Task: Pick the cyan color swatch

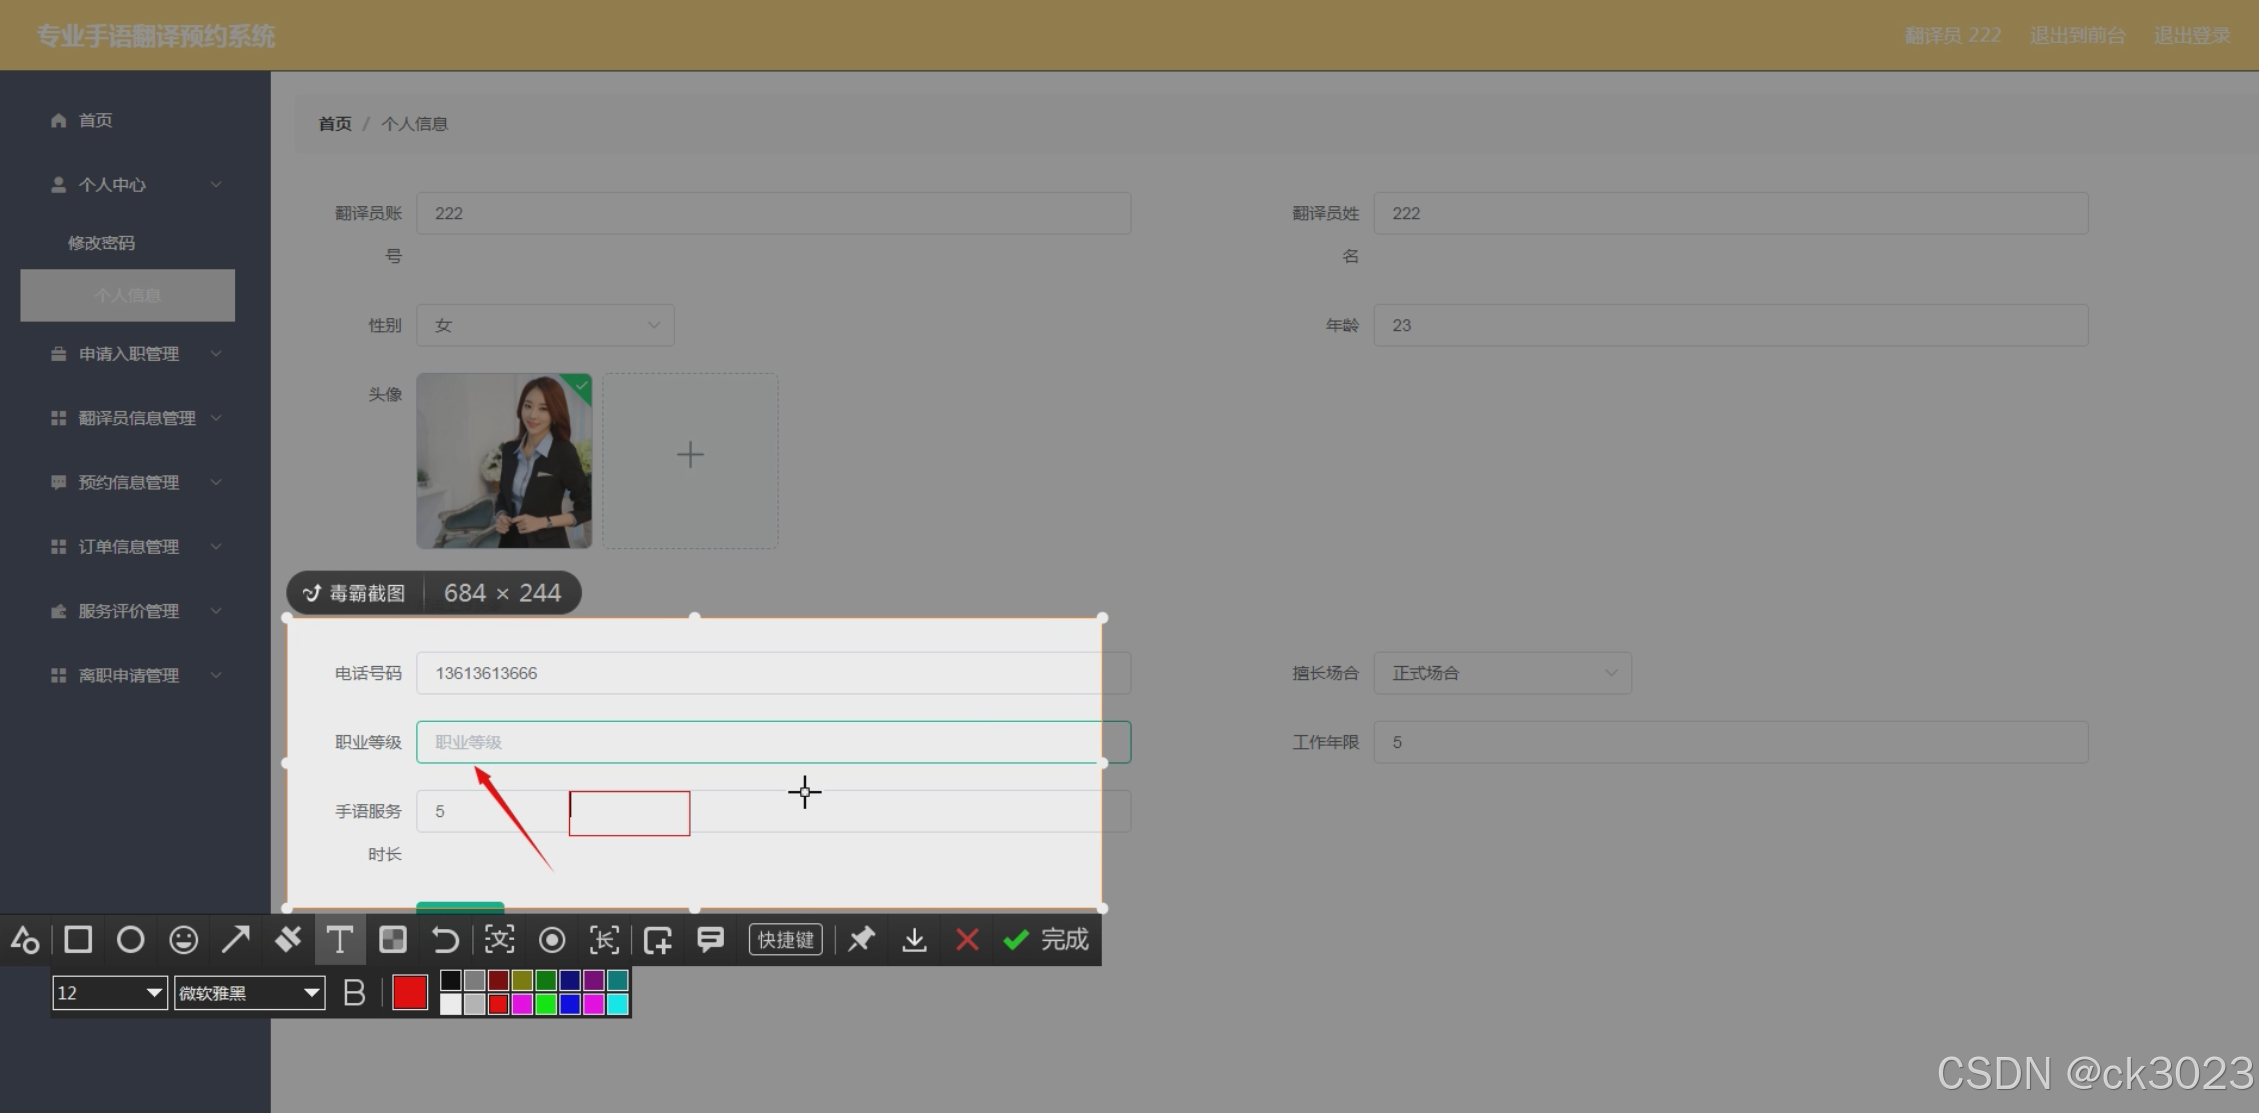Action: 618,1004
